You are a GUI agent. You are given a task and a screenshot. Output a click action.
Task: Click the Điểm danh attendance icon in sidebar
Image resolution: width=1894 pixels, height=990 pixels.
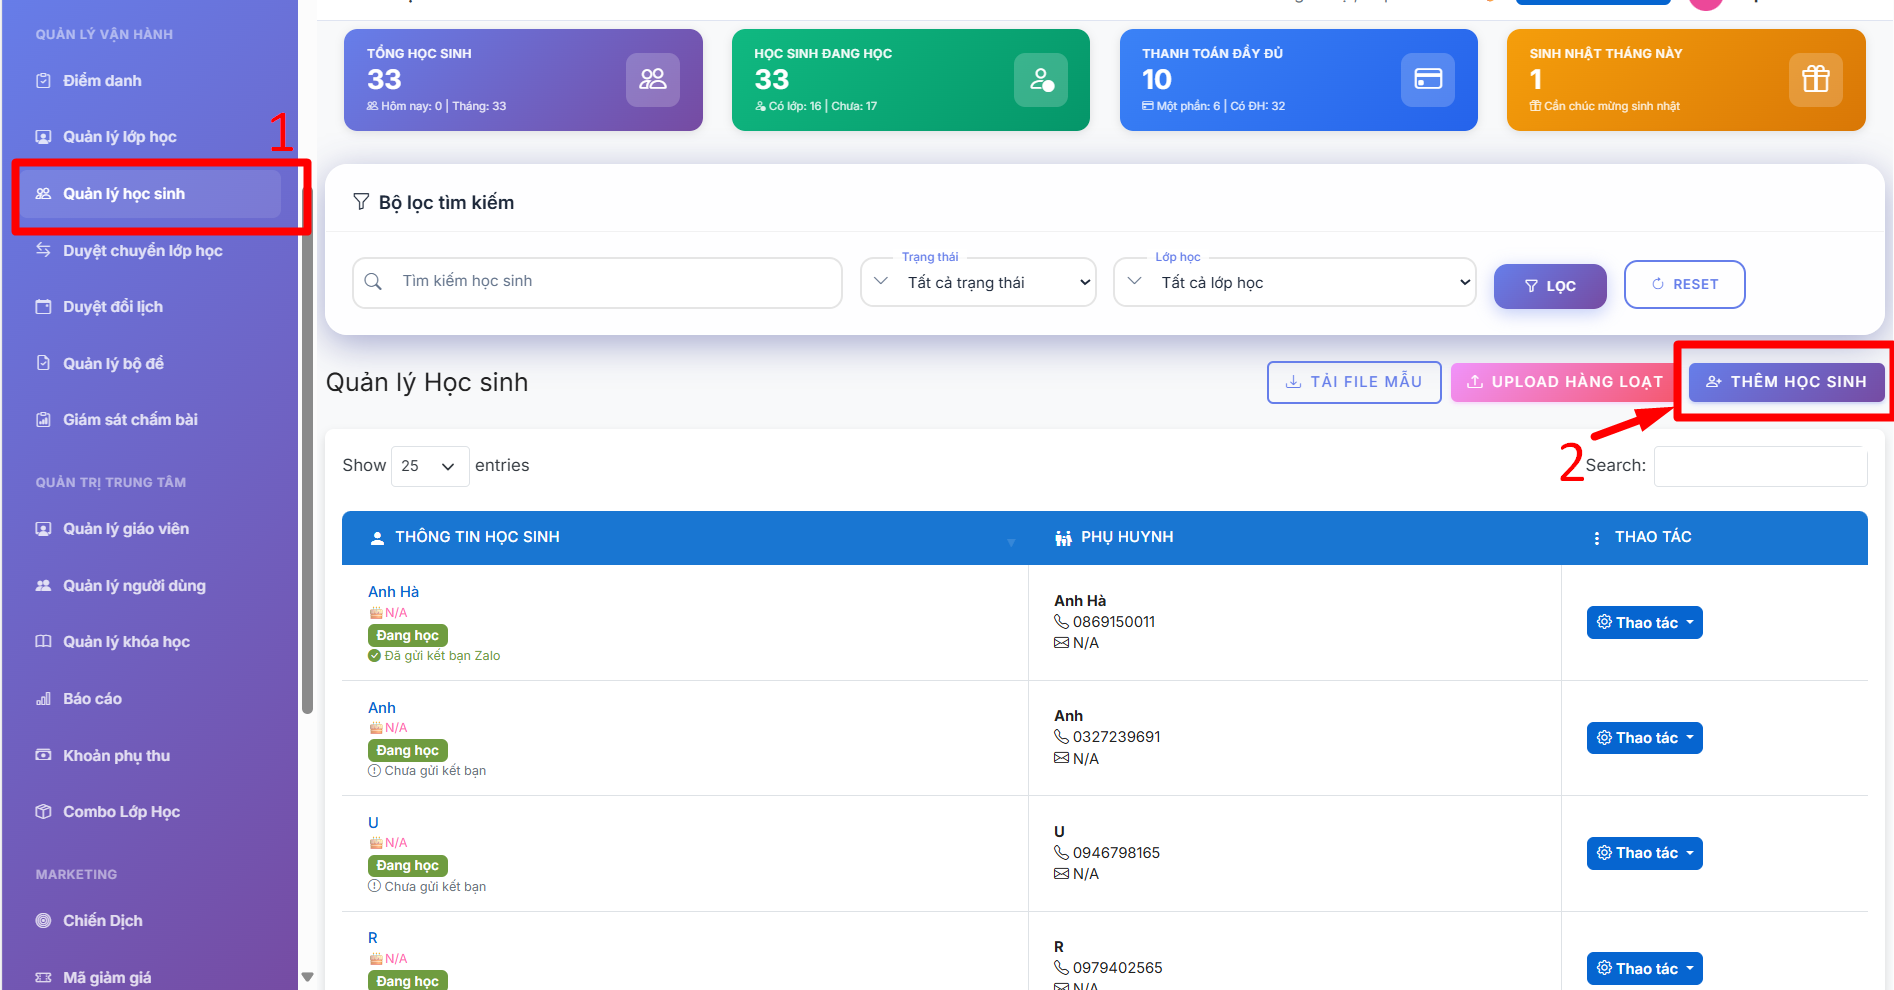pos(43,81)
